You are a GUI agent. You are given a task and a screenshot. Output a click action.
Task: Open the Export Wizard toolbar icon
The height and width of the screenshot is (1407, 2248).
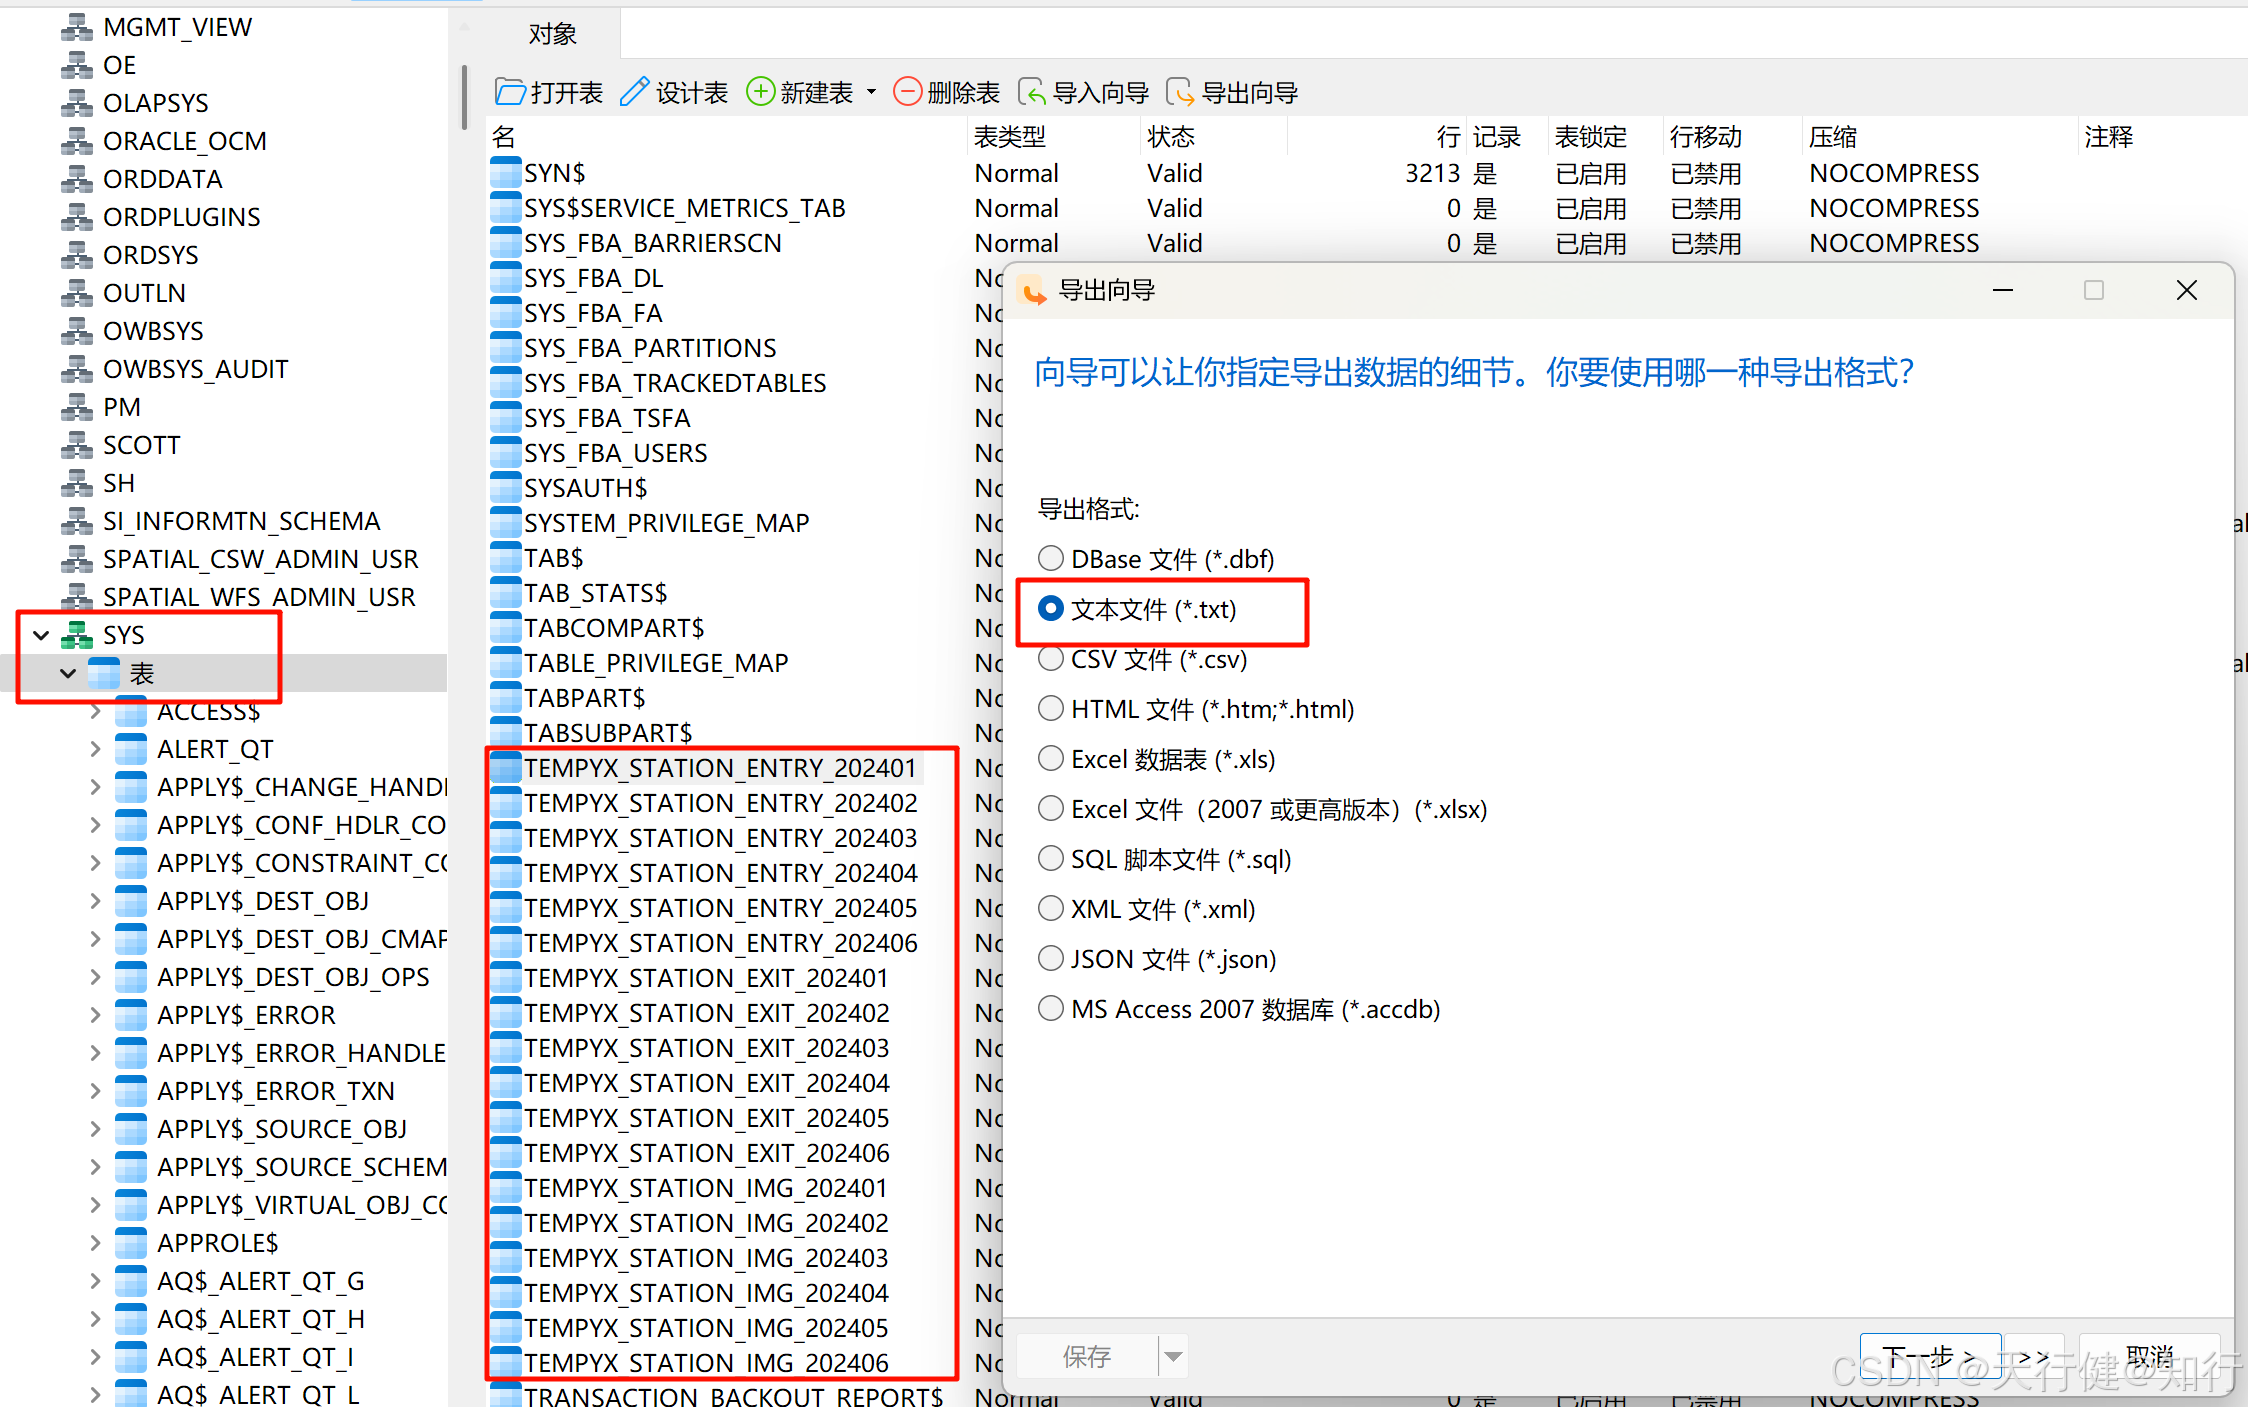[1180, 93]
